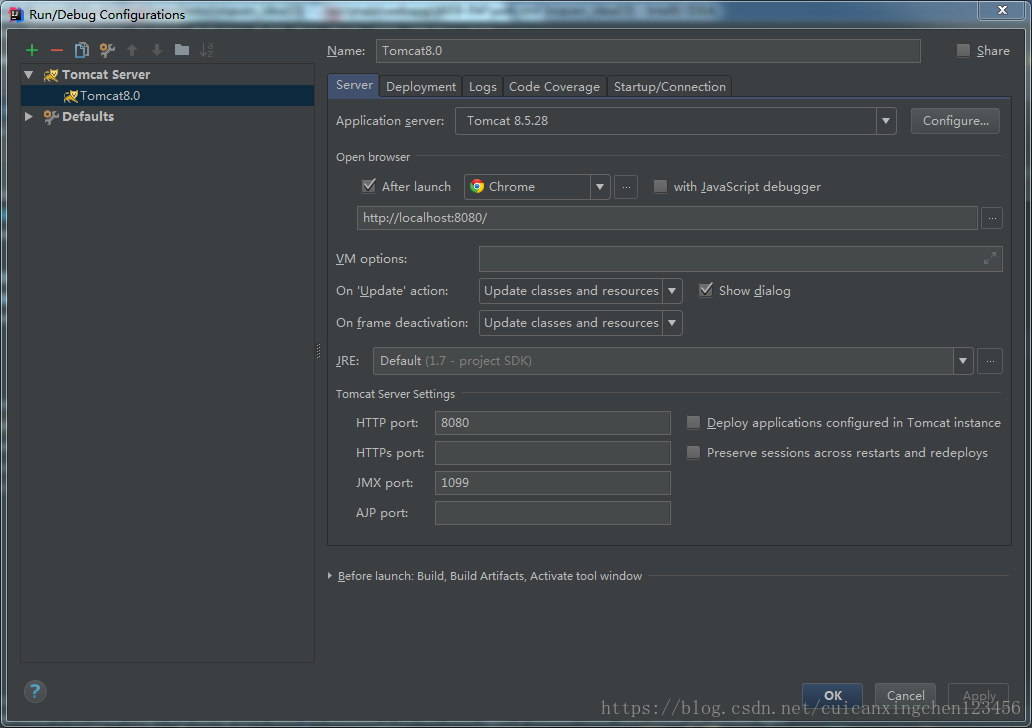Image resolution: width=1032 pixels, height=728 pixels.
Task: Open JRE dropdown arrow
Action: 963,361
